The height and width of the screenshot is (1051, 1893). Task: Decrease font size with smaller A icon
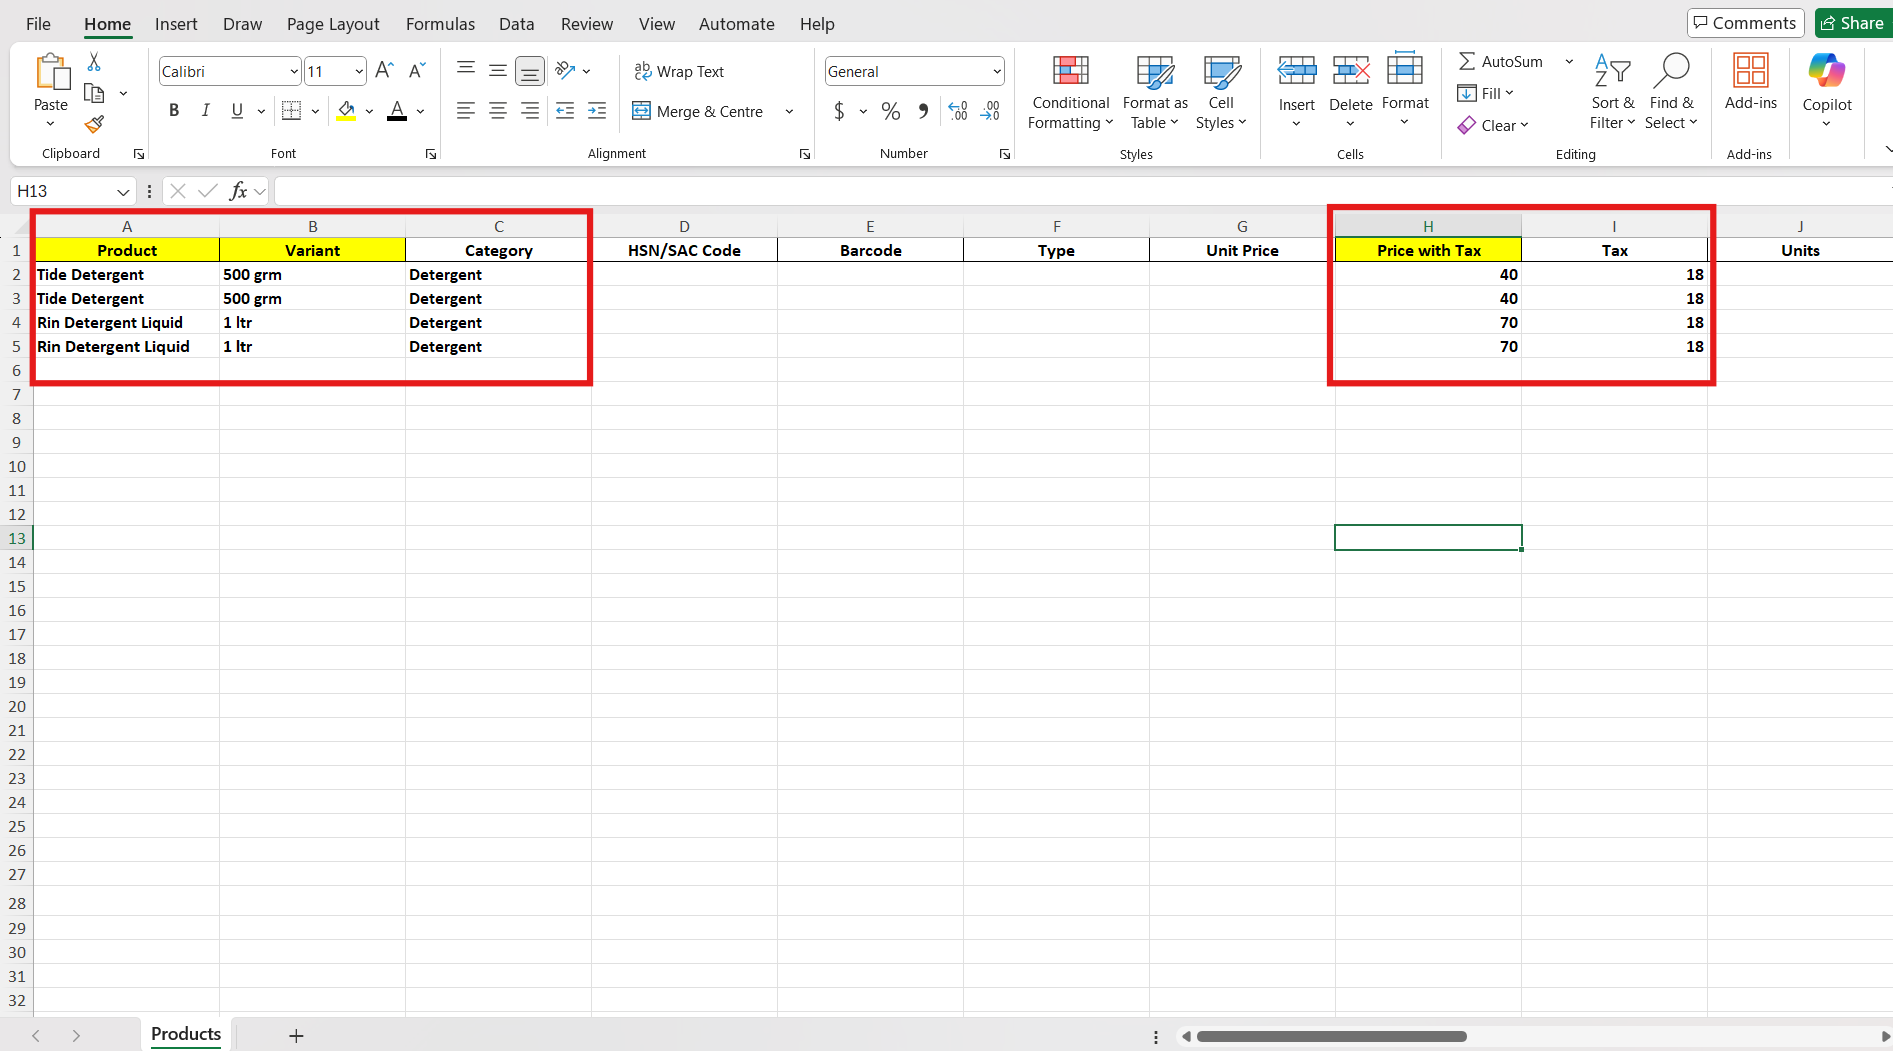[417, 70]
